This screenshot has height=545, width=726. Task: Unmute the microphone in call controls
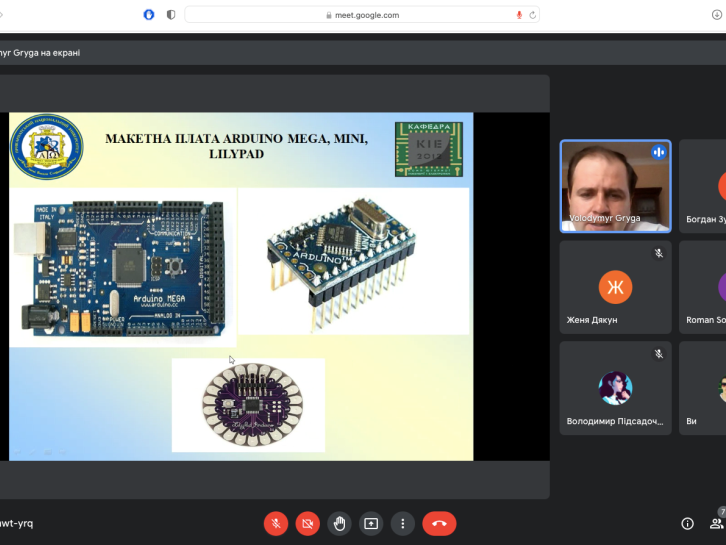[x=276, y=523]
